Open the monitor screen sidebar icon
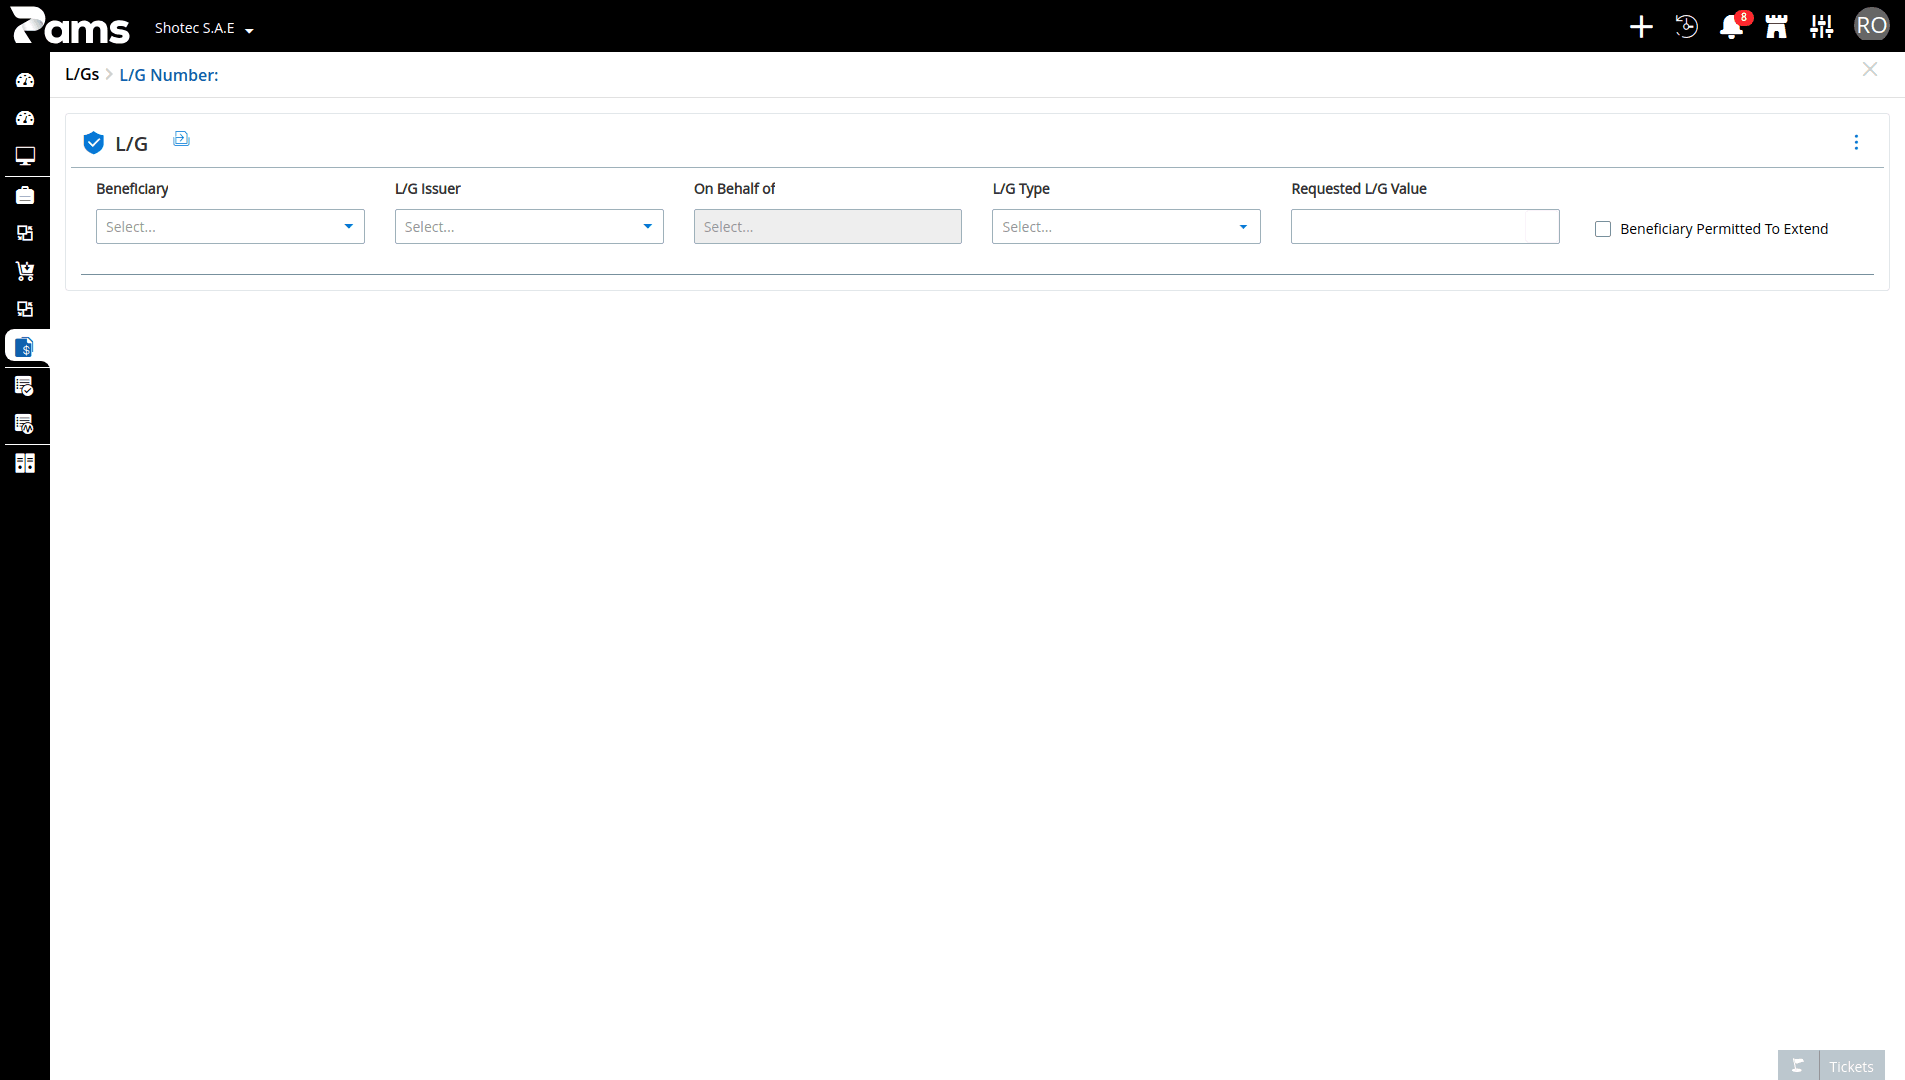This screenshot has width=1905, height=1080. tap(25, 156)
